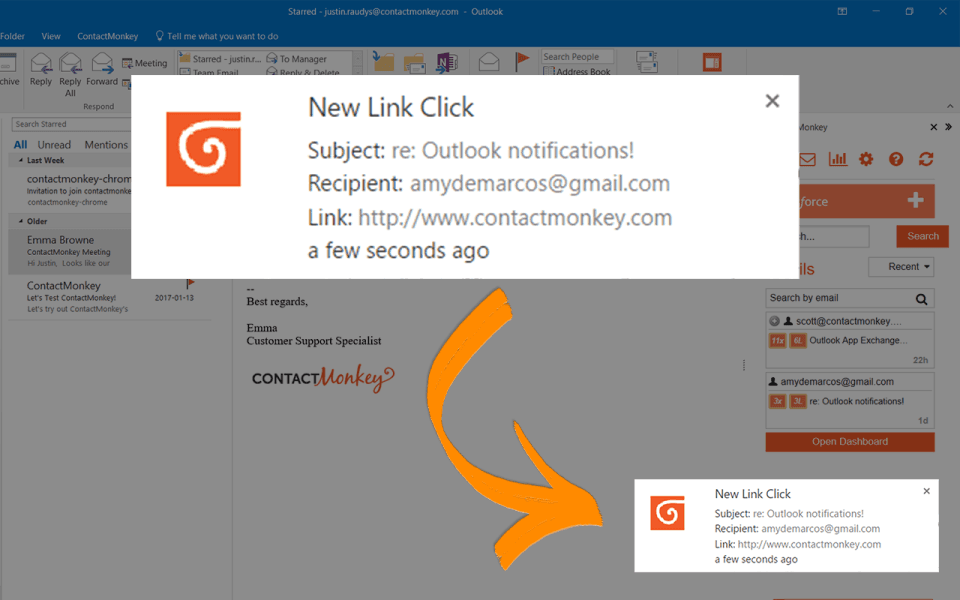Click the sidebar envelope icon
Viewport: 960px width, 600px height.
(x=808, y=160)
